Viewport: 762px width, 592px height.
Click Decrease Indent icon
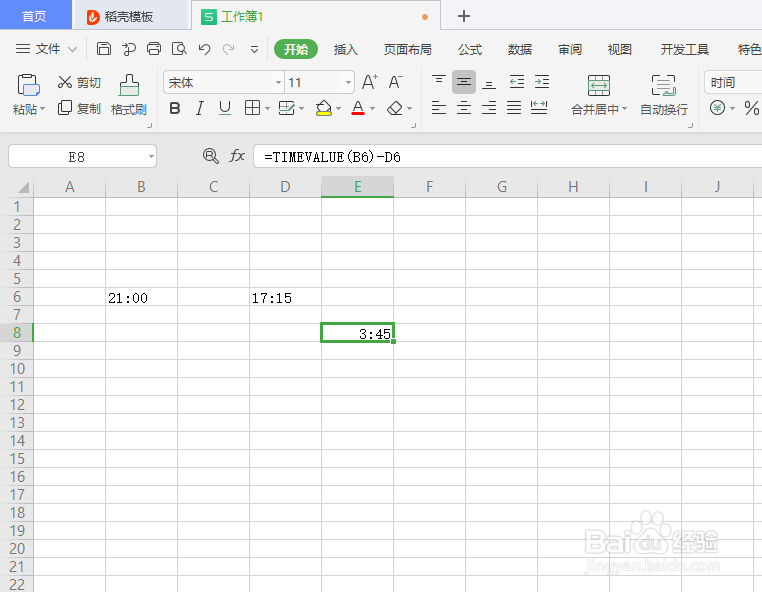point(517,82)
